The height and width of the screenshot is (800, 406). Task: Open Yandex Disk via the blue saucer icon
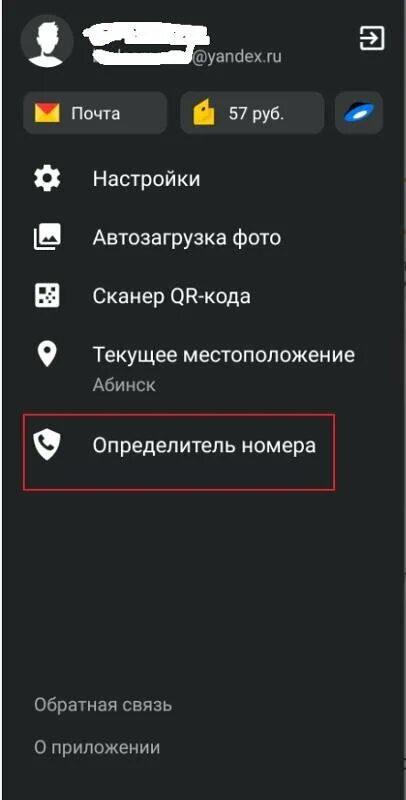359,113
